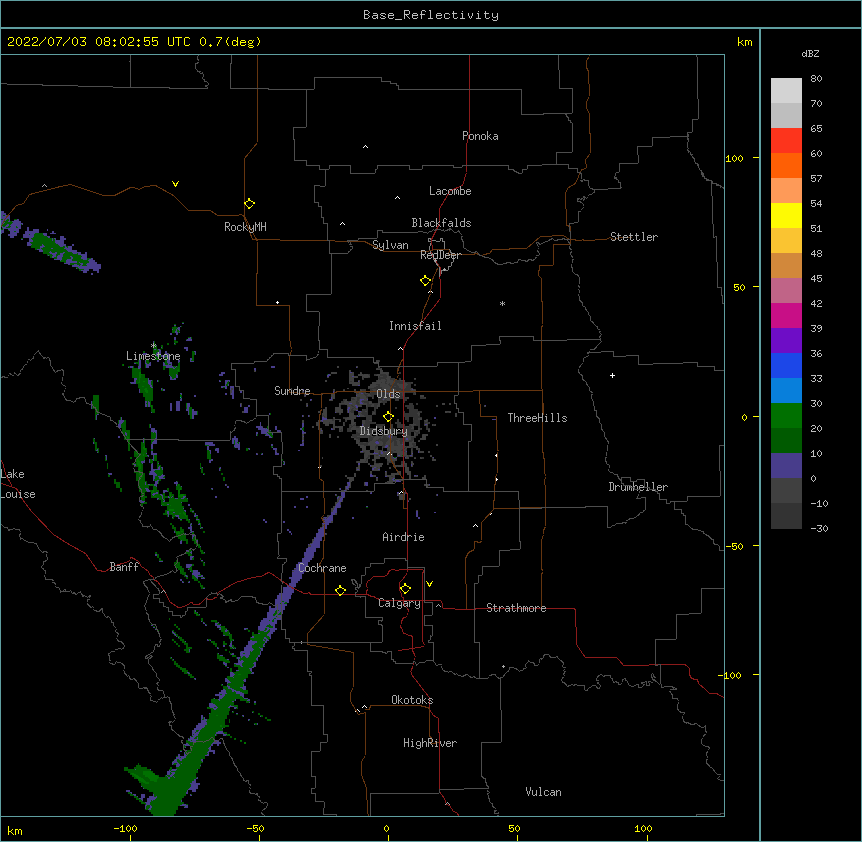The height and width of the screenshot is (842, 862).
Task: Click the yellow V marker northwest of RockyMH
Action: [x=175, y=184]
